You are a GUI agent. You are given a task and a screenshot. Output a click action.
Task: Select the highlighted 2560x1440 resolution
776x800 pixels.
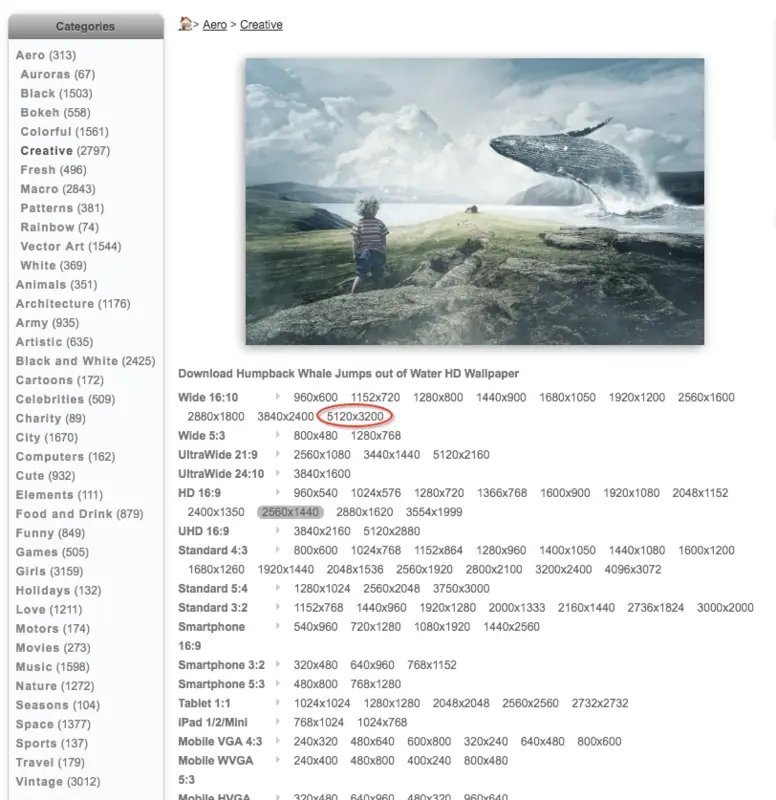tap(290, 512)
